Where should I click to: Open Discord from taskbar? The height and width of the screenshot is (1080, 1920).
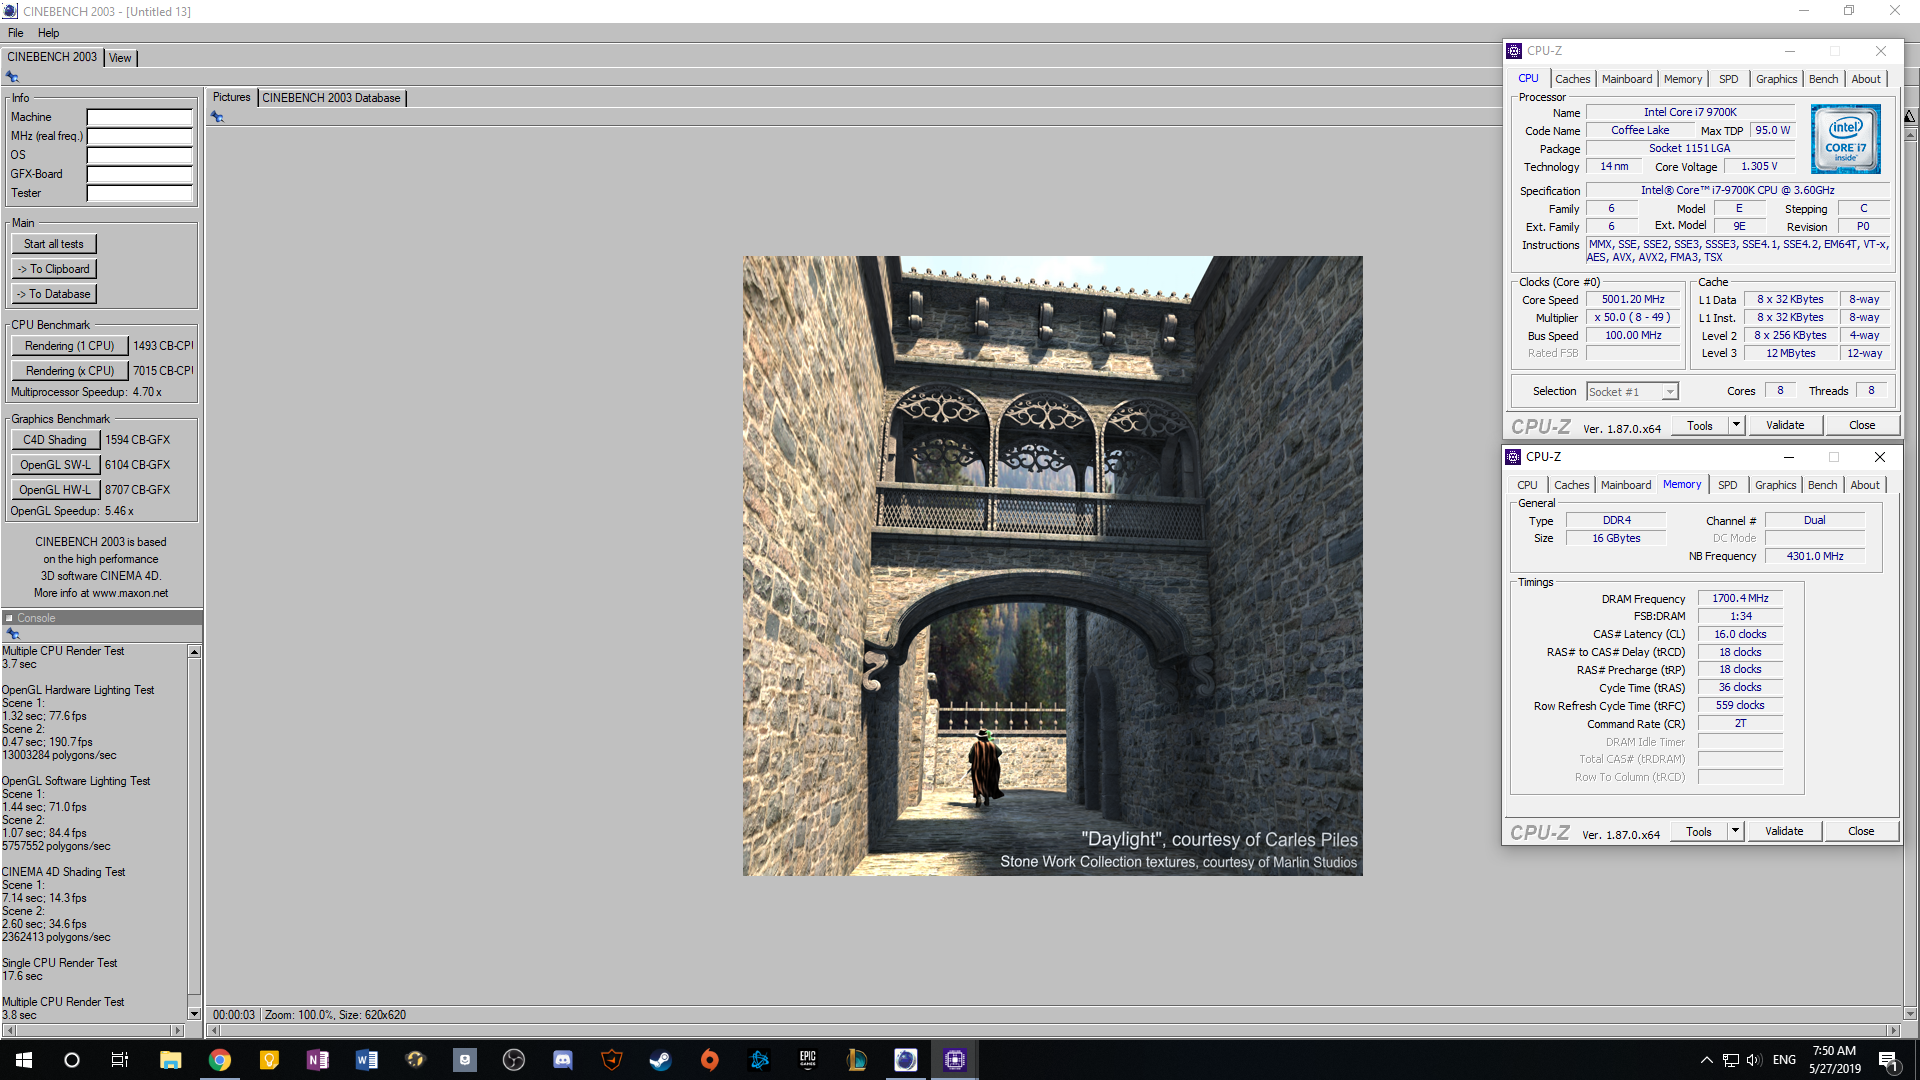562,1060
